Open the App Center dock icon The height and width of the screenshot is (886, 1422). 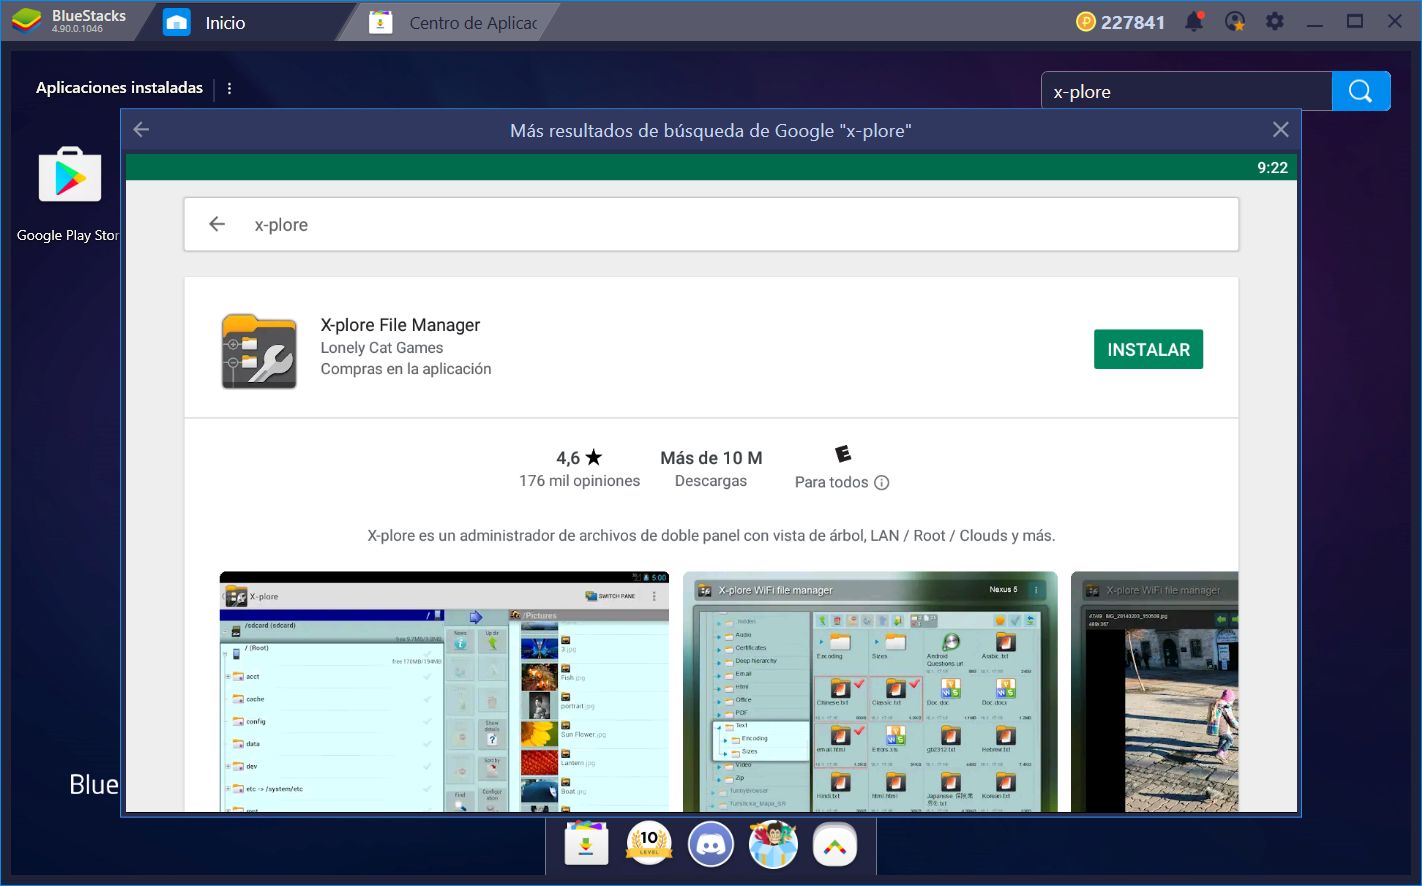pyautogui.click(x=586, y=846)
